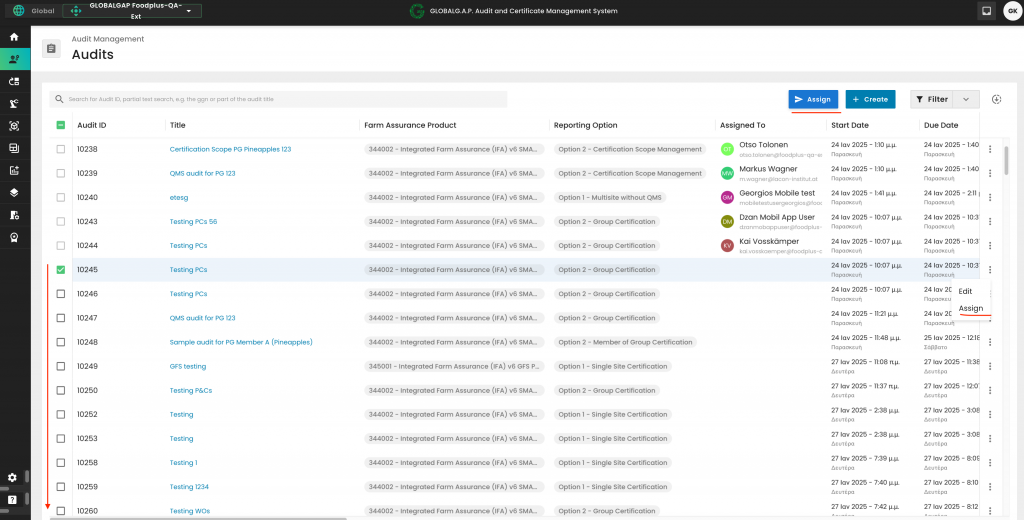This screenshot has height=520, width=1024.
Task: Click the download export icon
Action: tap(996, 99)
